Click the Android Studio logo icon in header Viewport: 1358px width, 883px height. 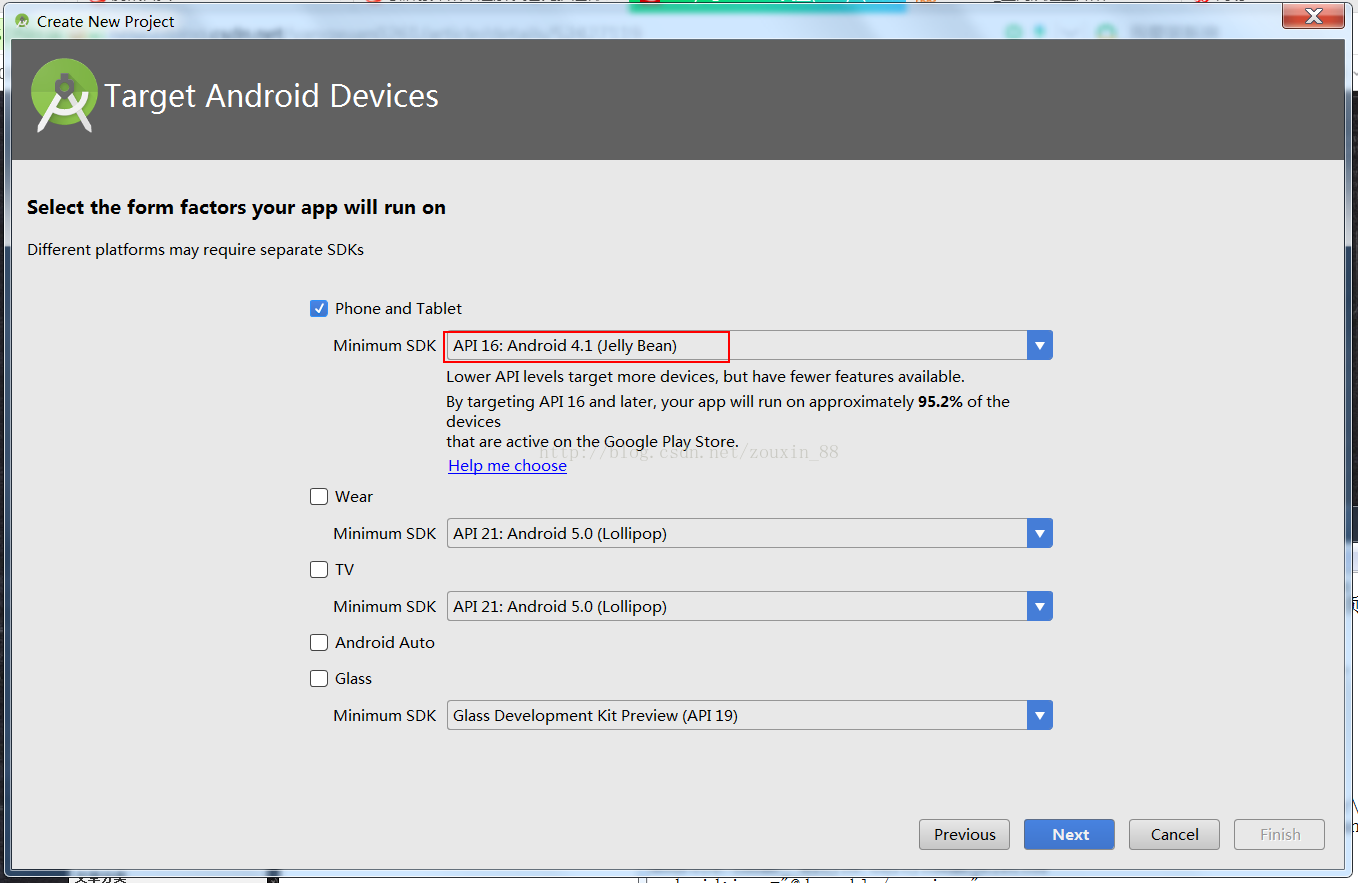coord(64,96)
